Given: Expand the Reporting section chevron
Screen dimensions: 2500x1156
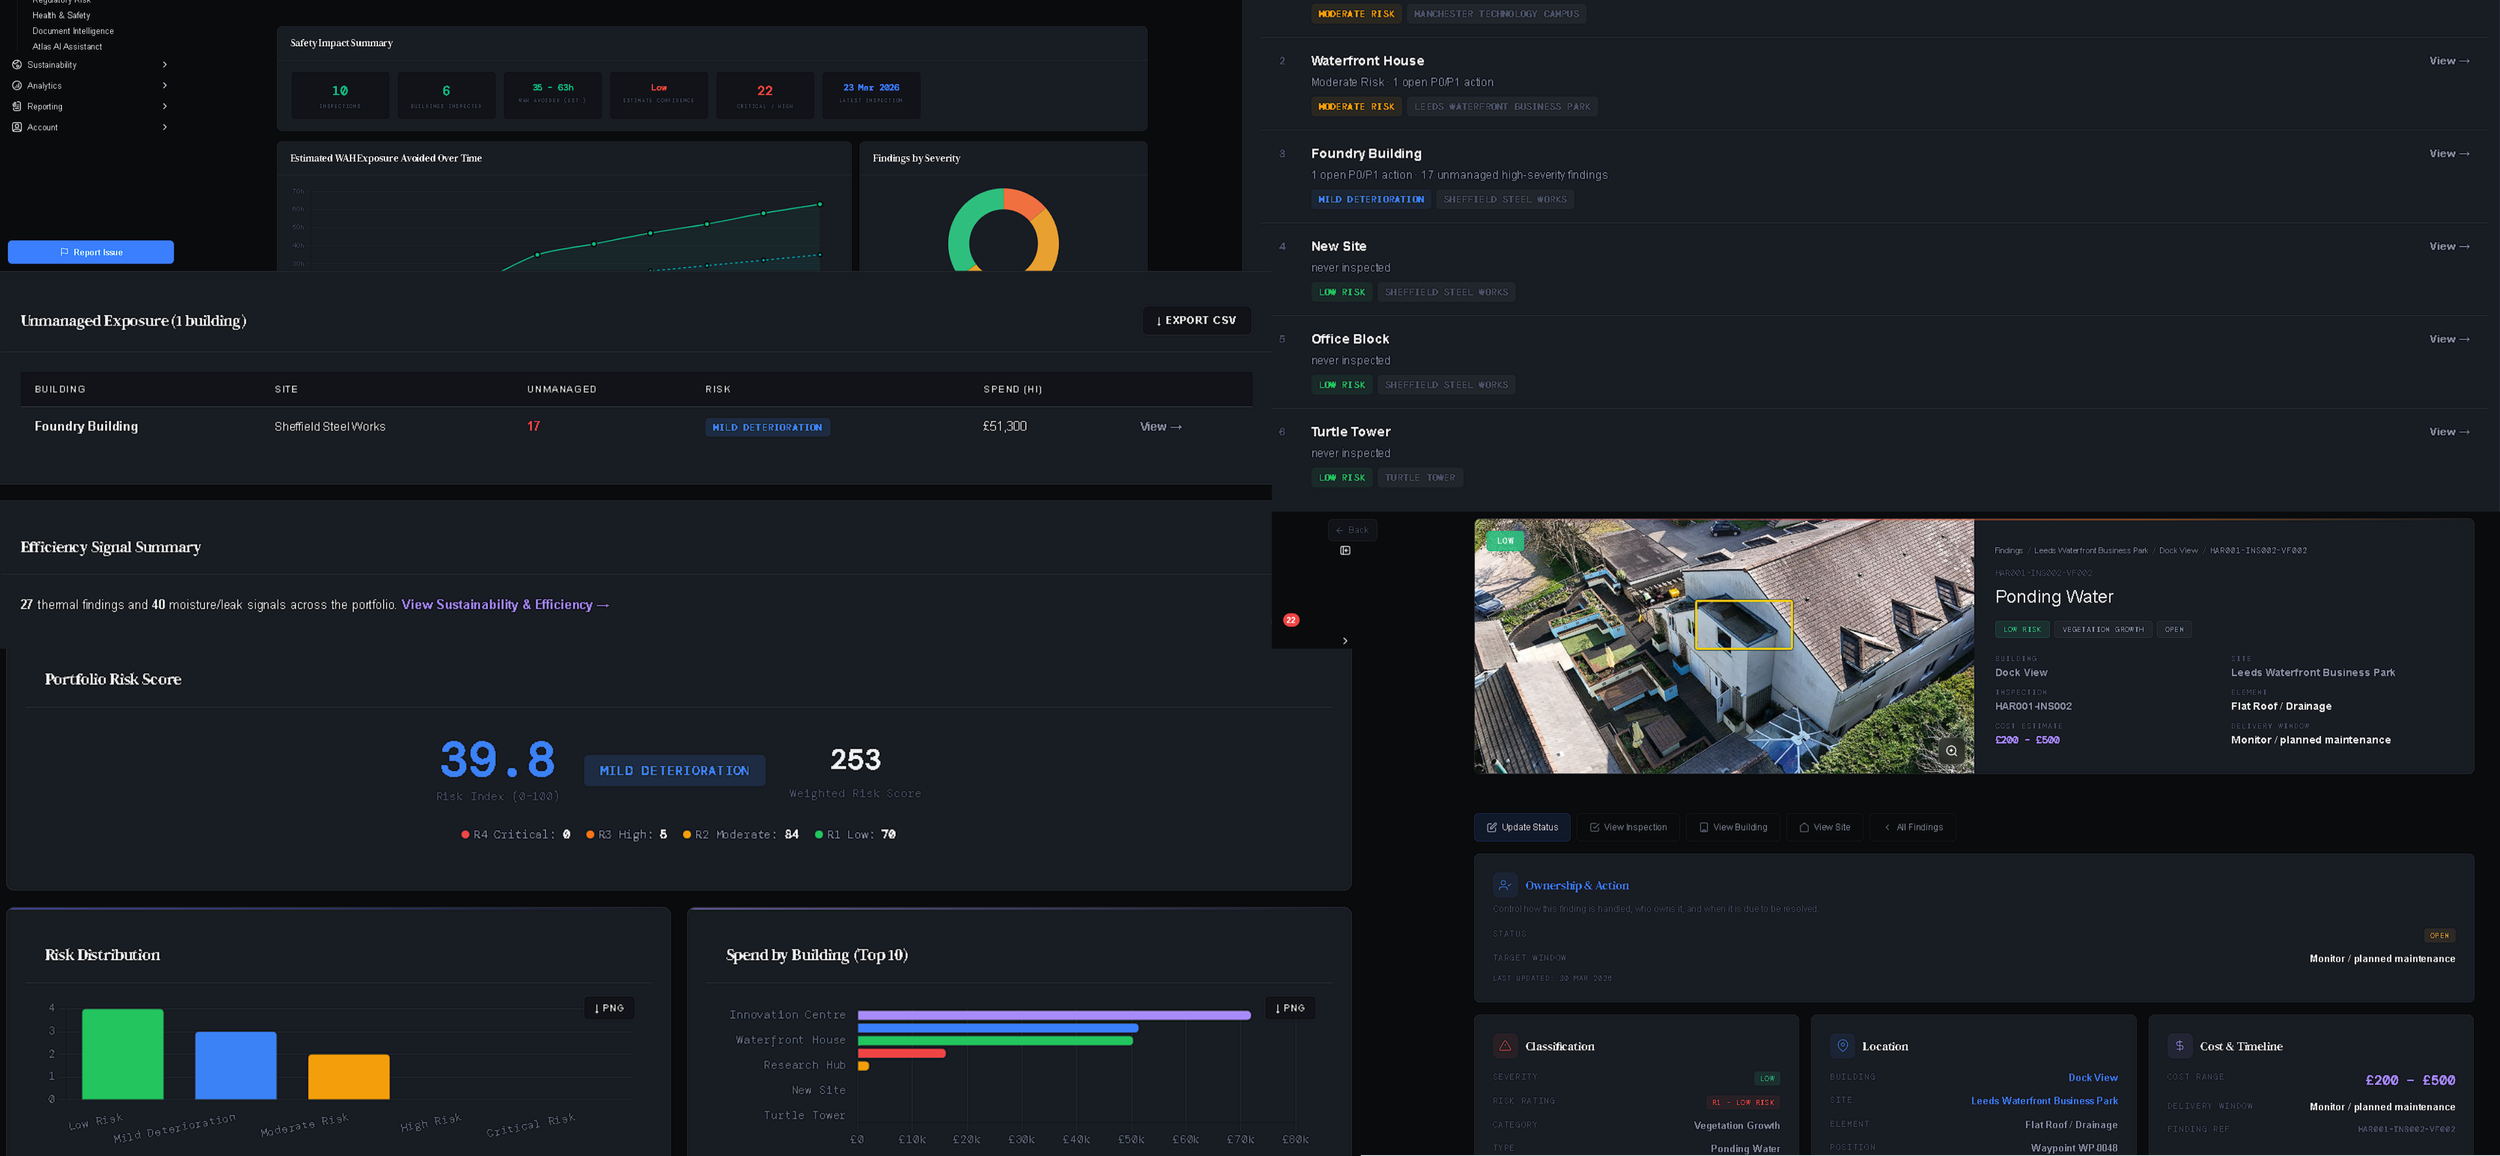Looking at the screenshot, I should [x=164, y=106].
